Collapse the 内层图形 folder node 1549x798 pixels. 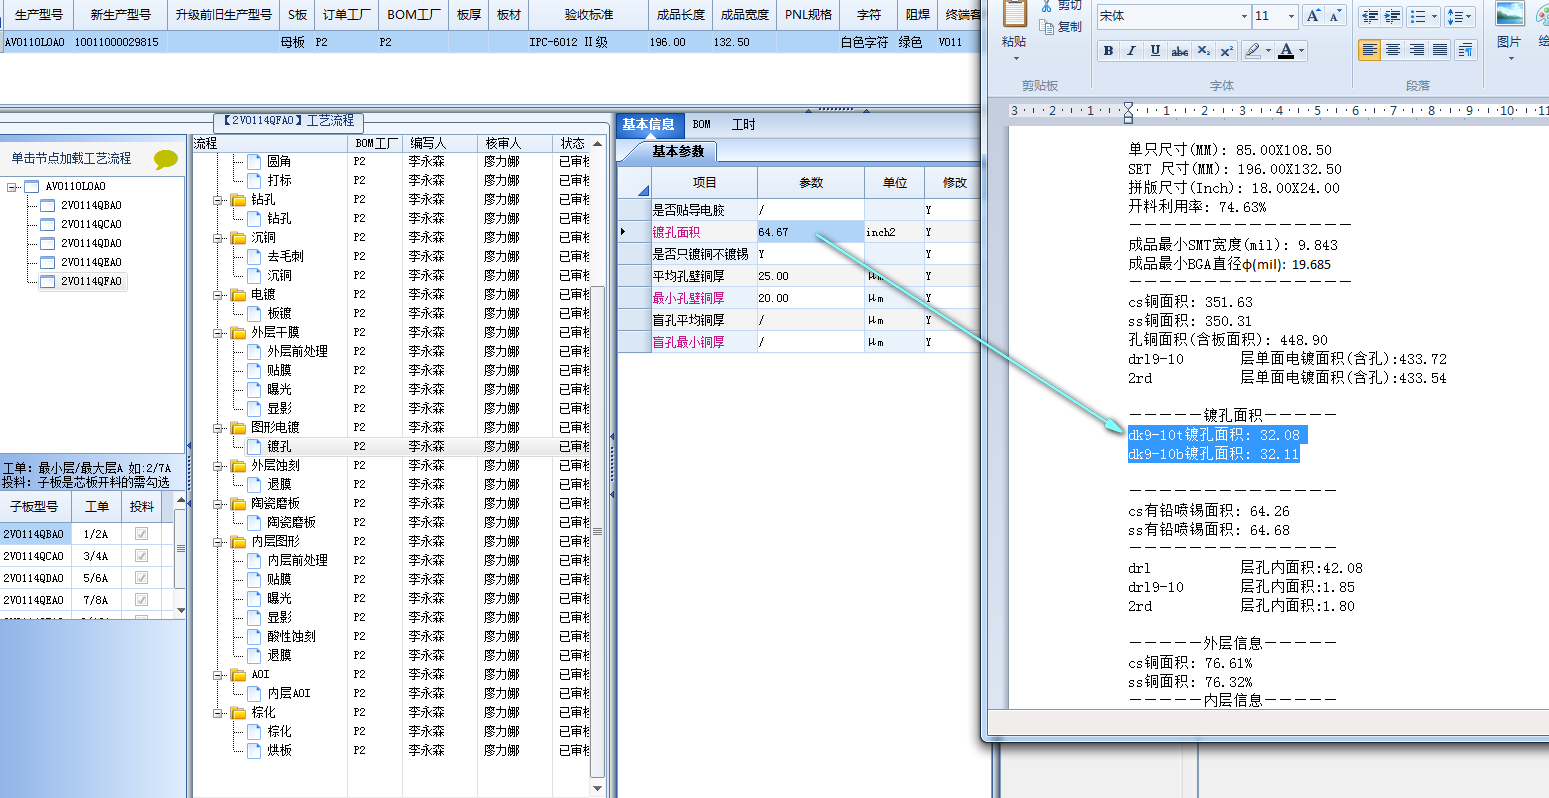tap(218, 542)
